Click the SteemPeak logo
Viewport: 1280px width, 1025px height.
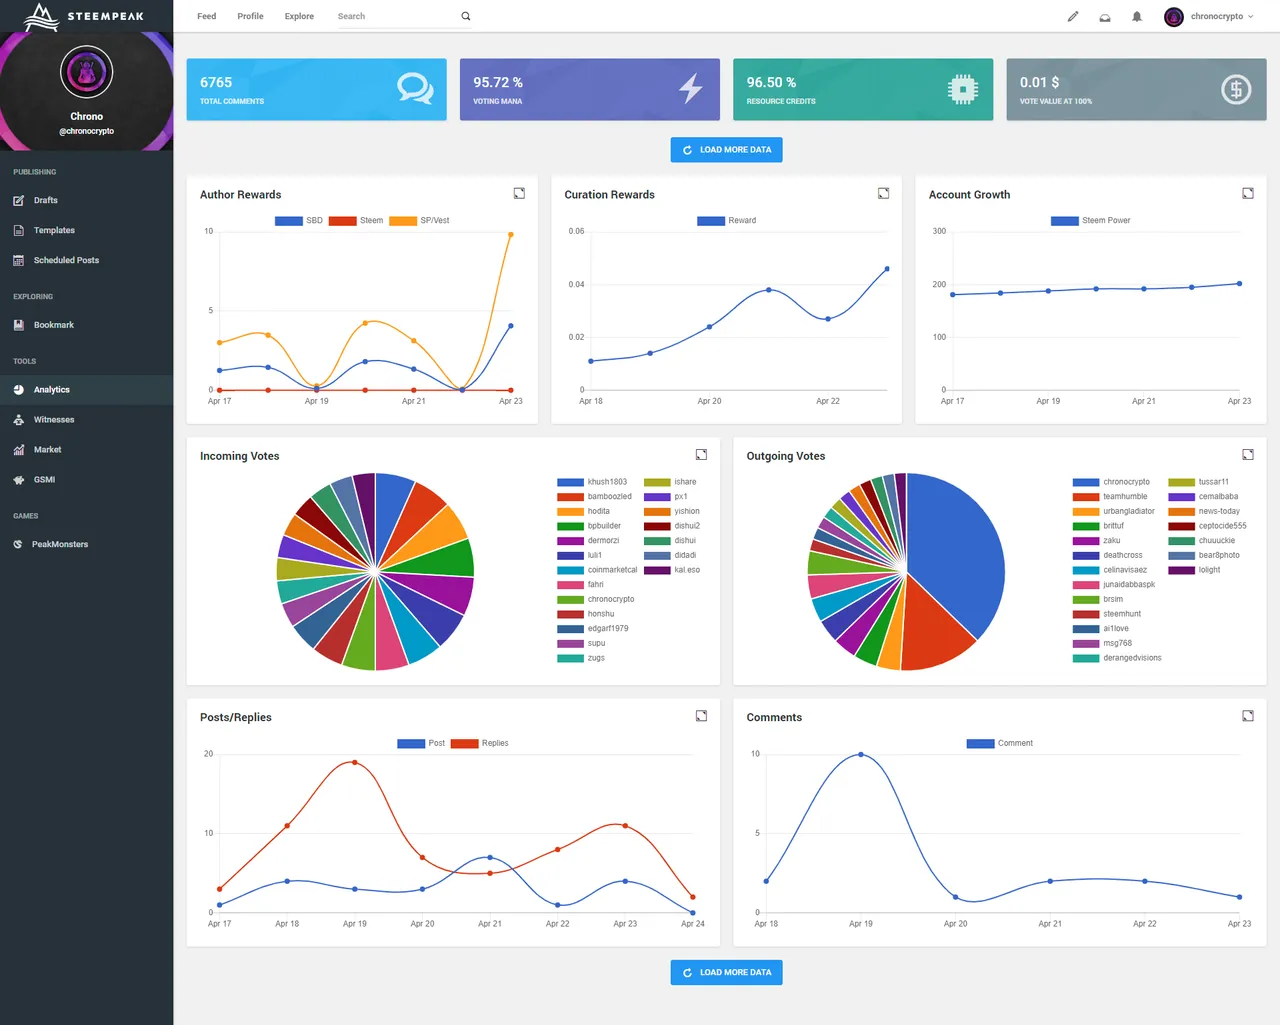point(84,16)
